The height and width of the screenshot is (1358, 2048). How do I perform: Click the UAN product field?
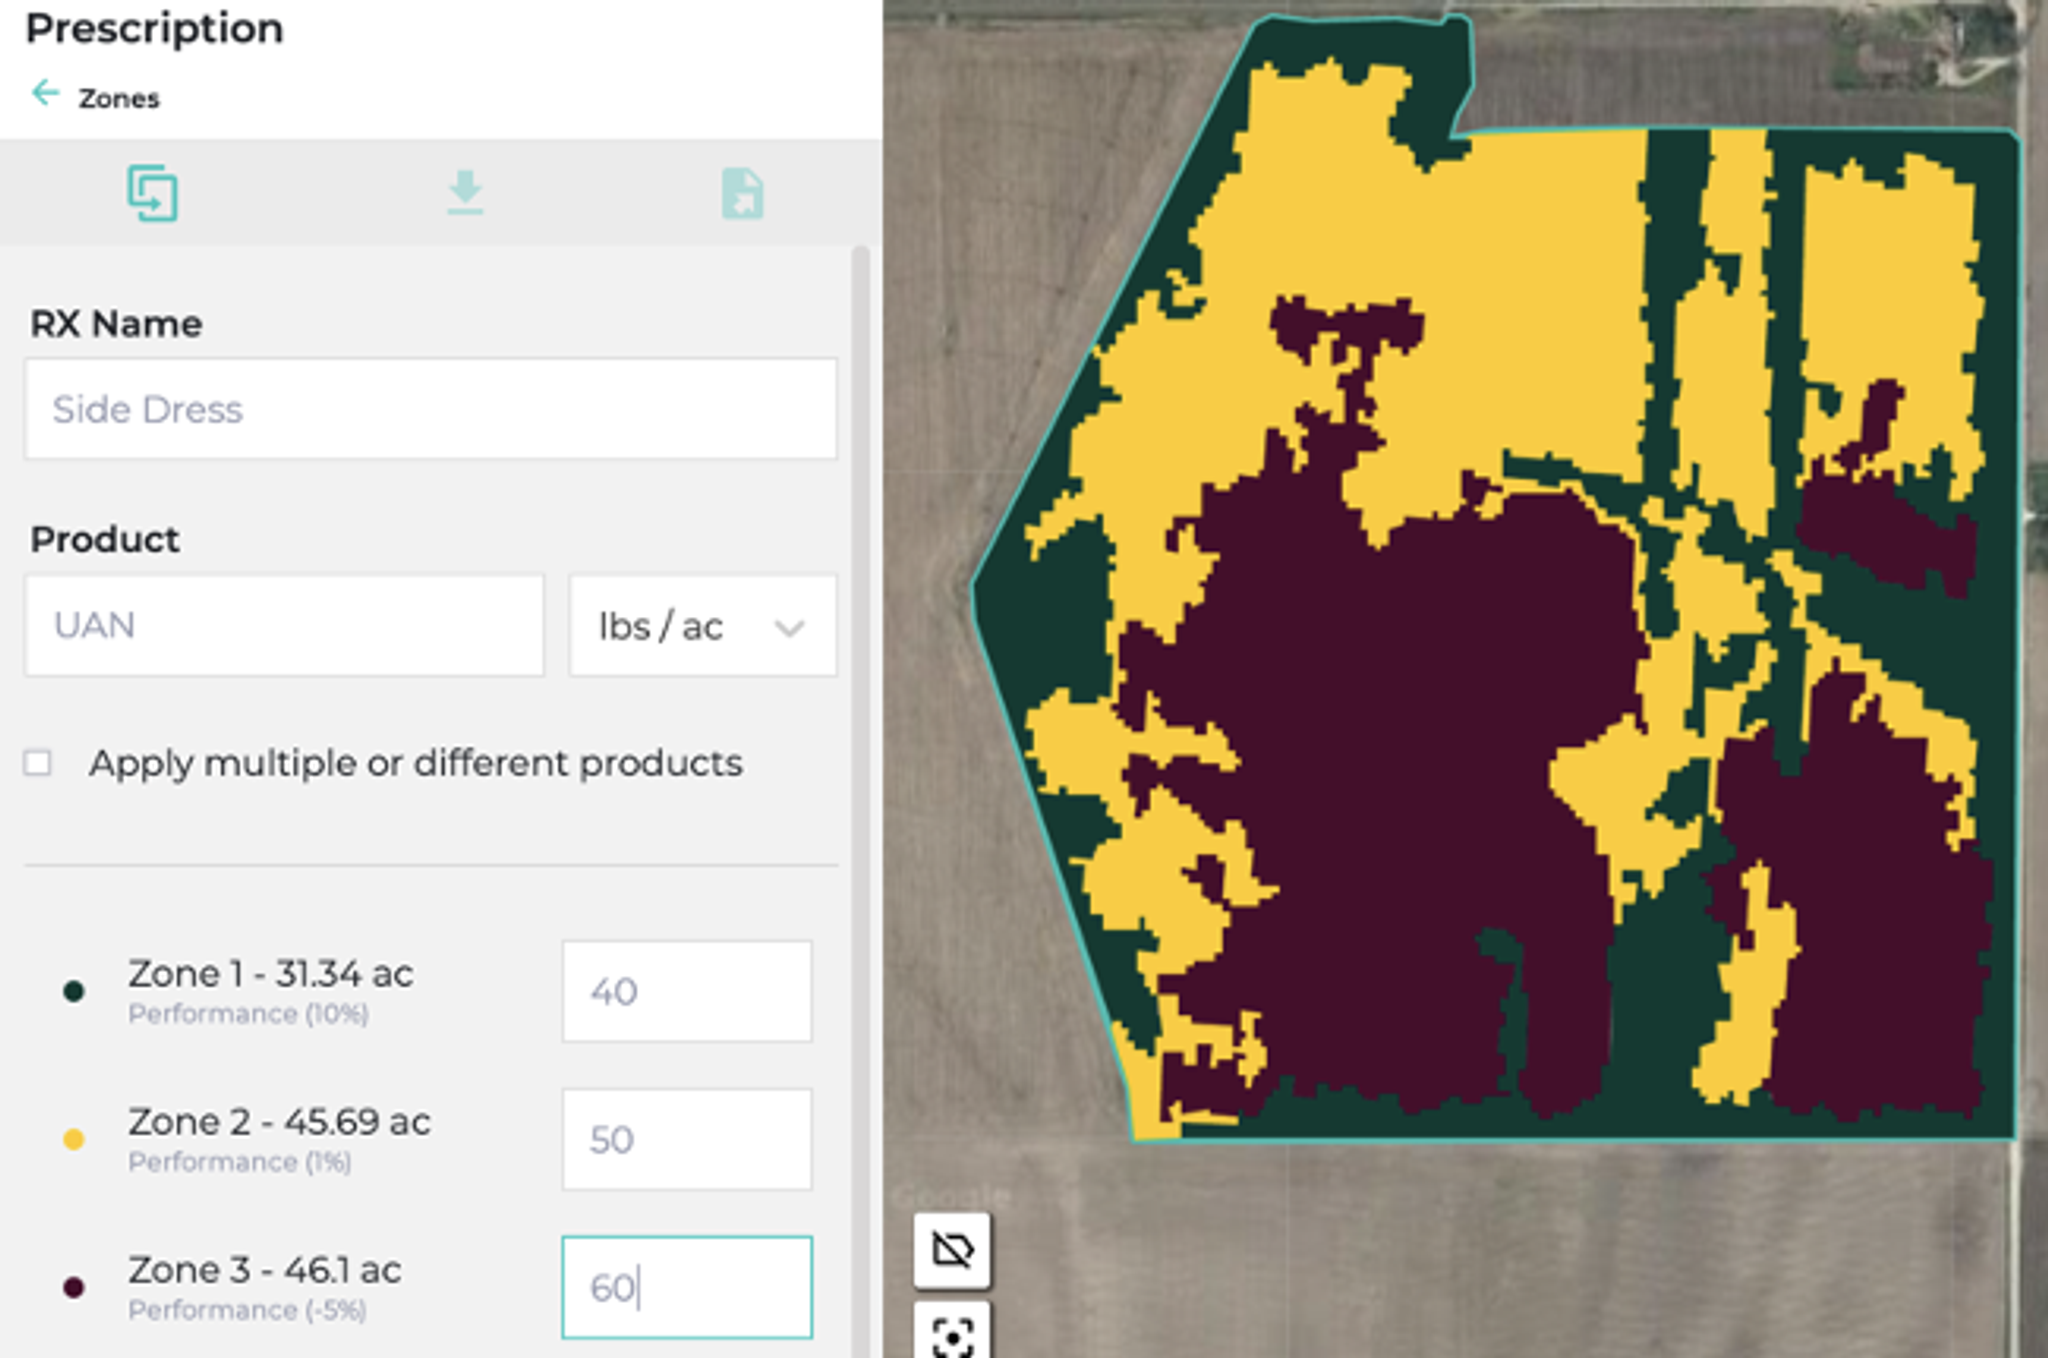pyautogui.click(x=284, y=626)
